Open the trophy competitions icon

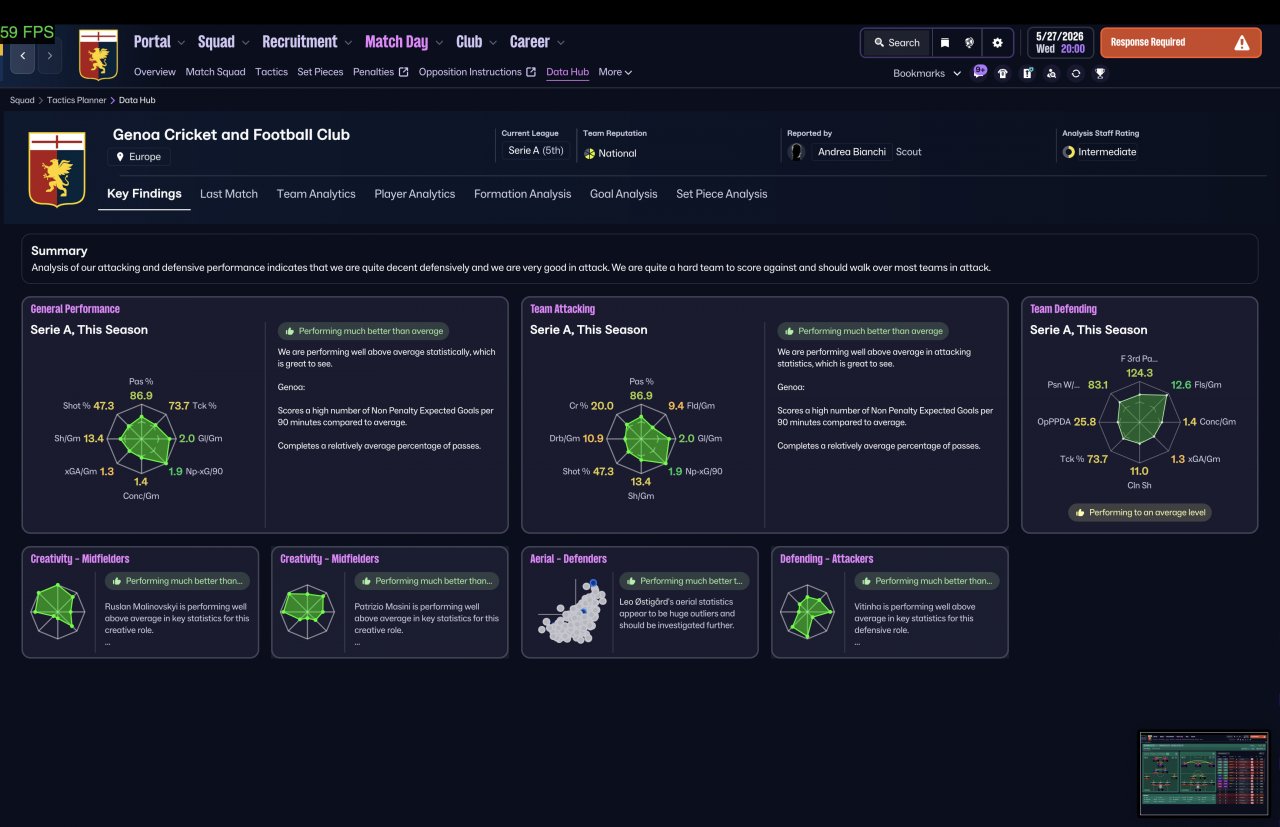[1099, 73]
